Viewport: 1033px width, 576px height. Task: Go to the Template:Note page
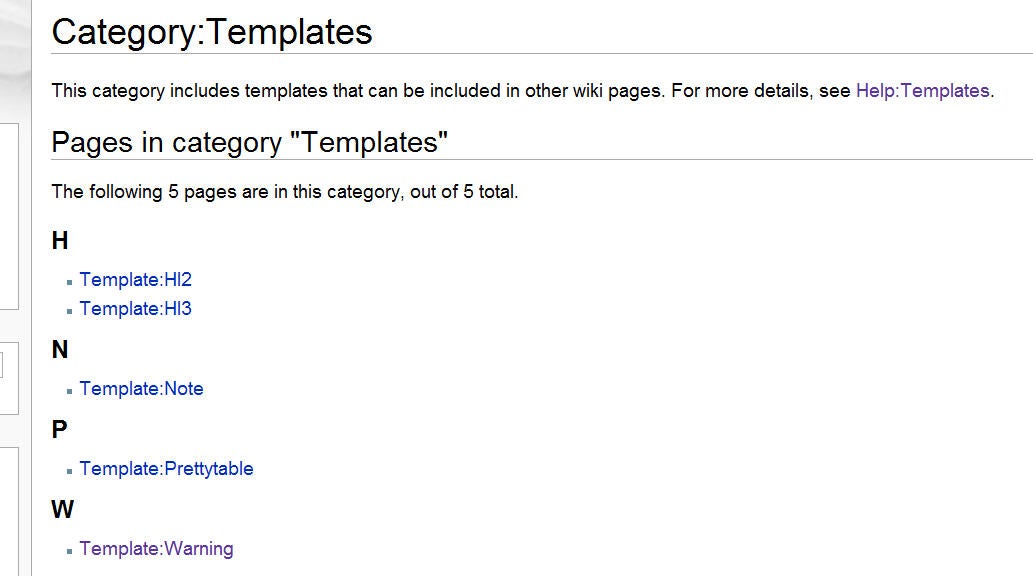[142, 388]
